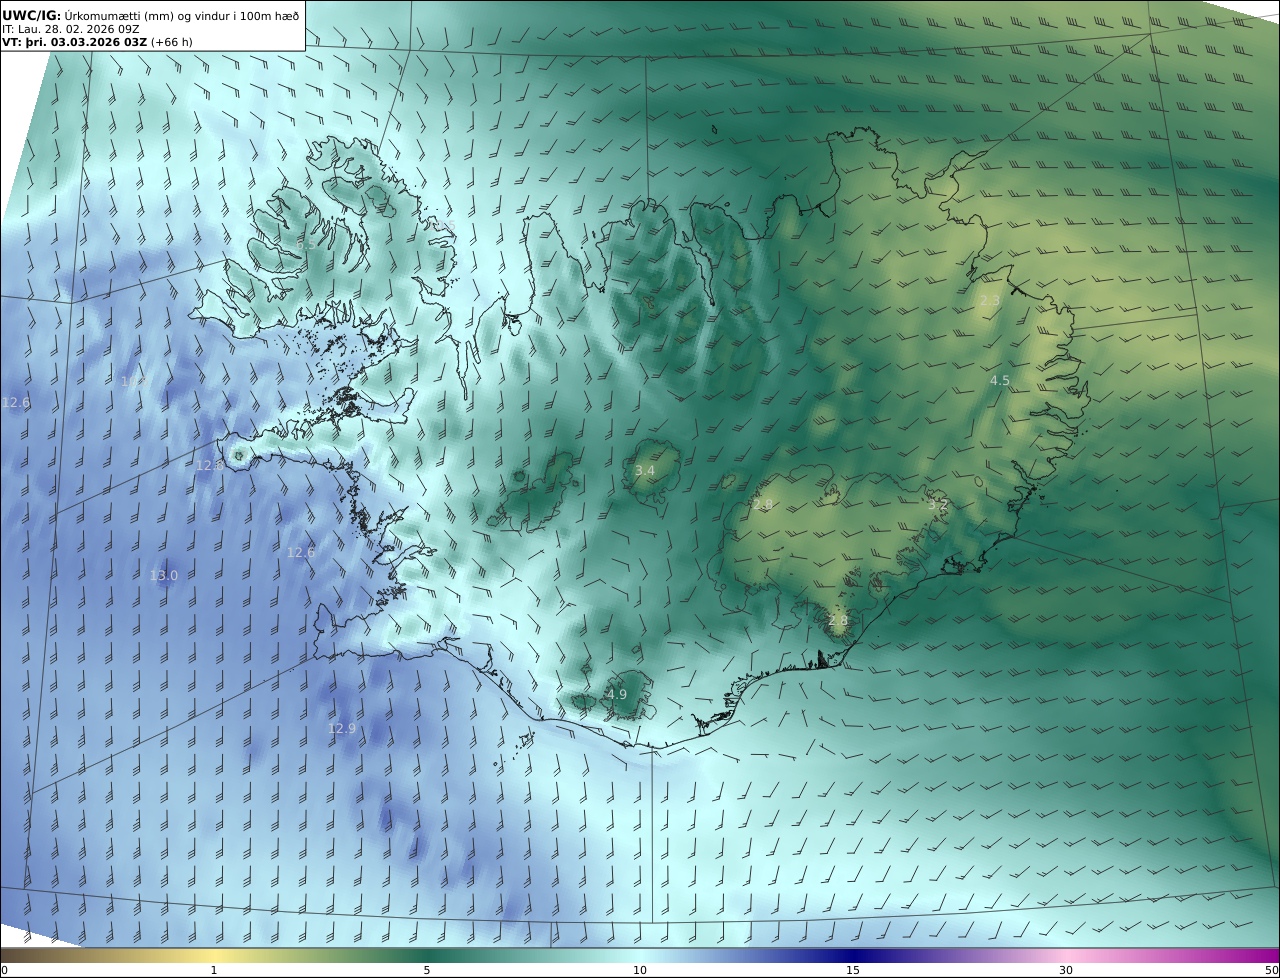Viewport: 1280px width, 978px height.
Task: Click the 5 tick on the colour scale
Action: click(427, 970)
